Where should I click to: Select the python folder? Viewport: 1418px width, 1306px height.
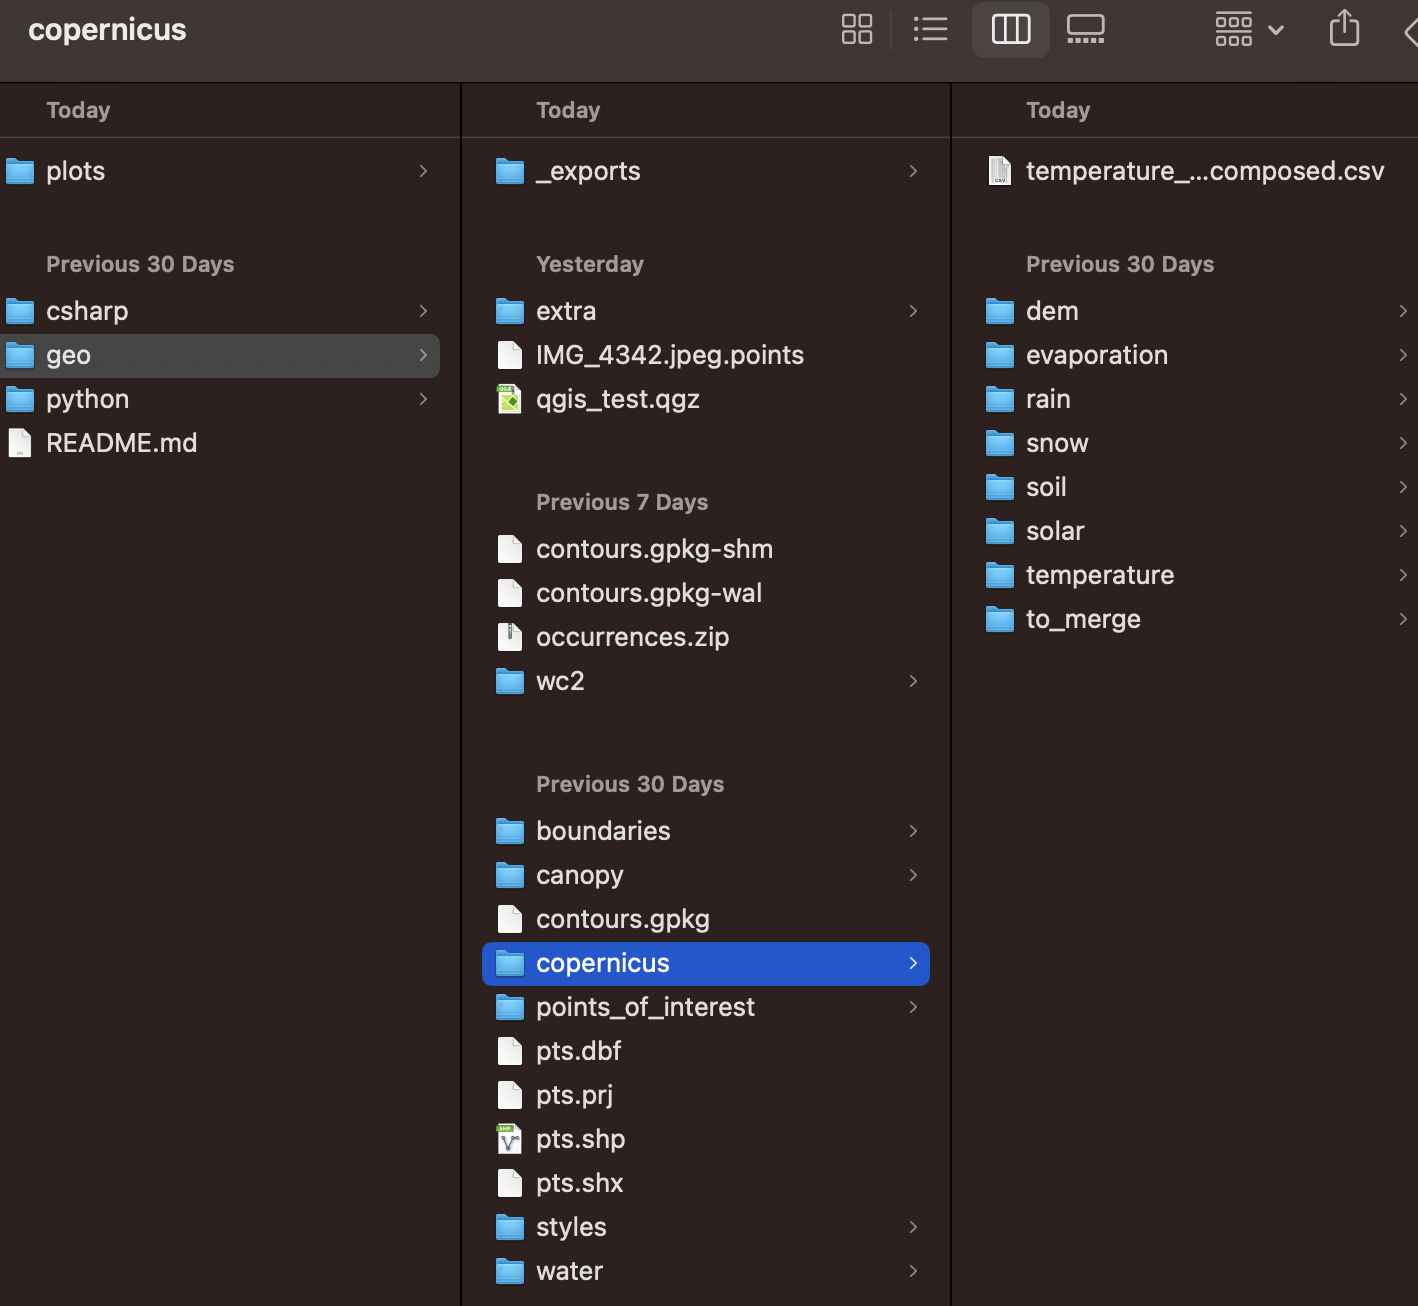87,399
